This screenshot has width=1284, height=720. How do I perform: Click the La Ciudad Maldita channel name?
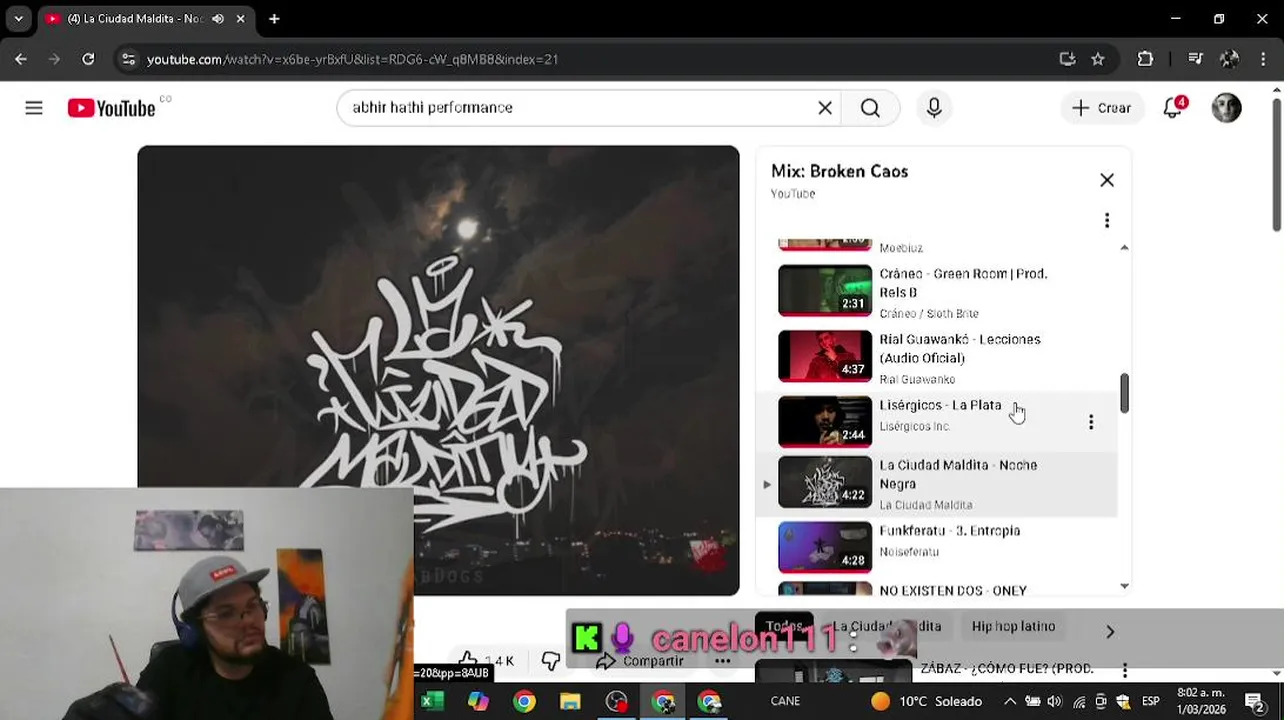[x=926, y=505]
